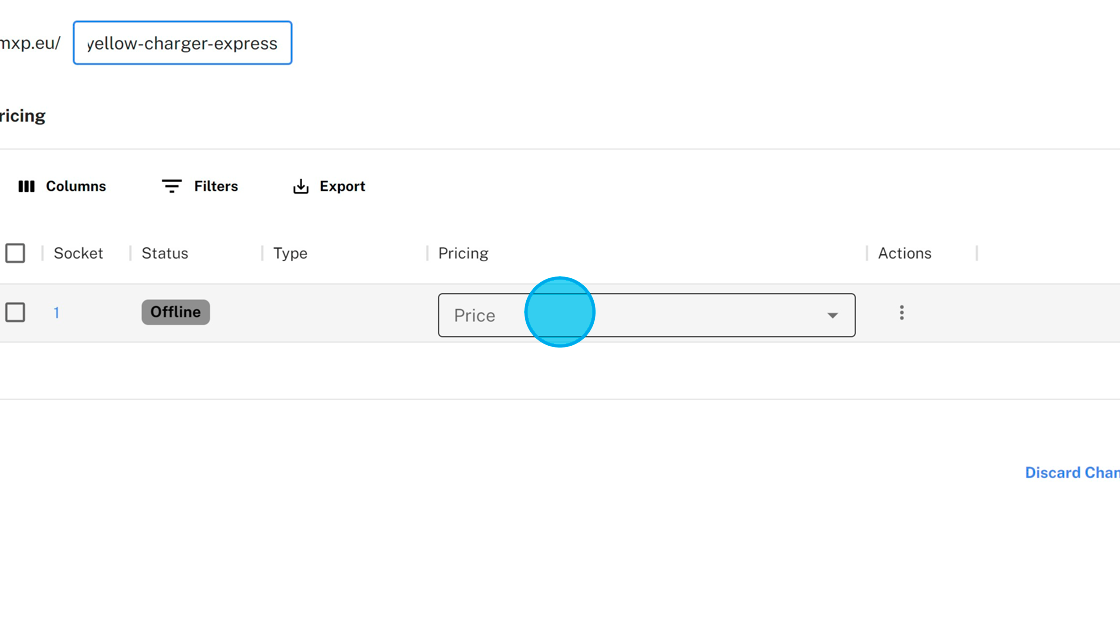This screenshot has height=626, width=1120.
Task: Open the Filters panel icon
Action: click(172, 187)
